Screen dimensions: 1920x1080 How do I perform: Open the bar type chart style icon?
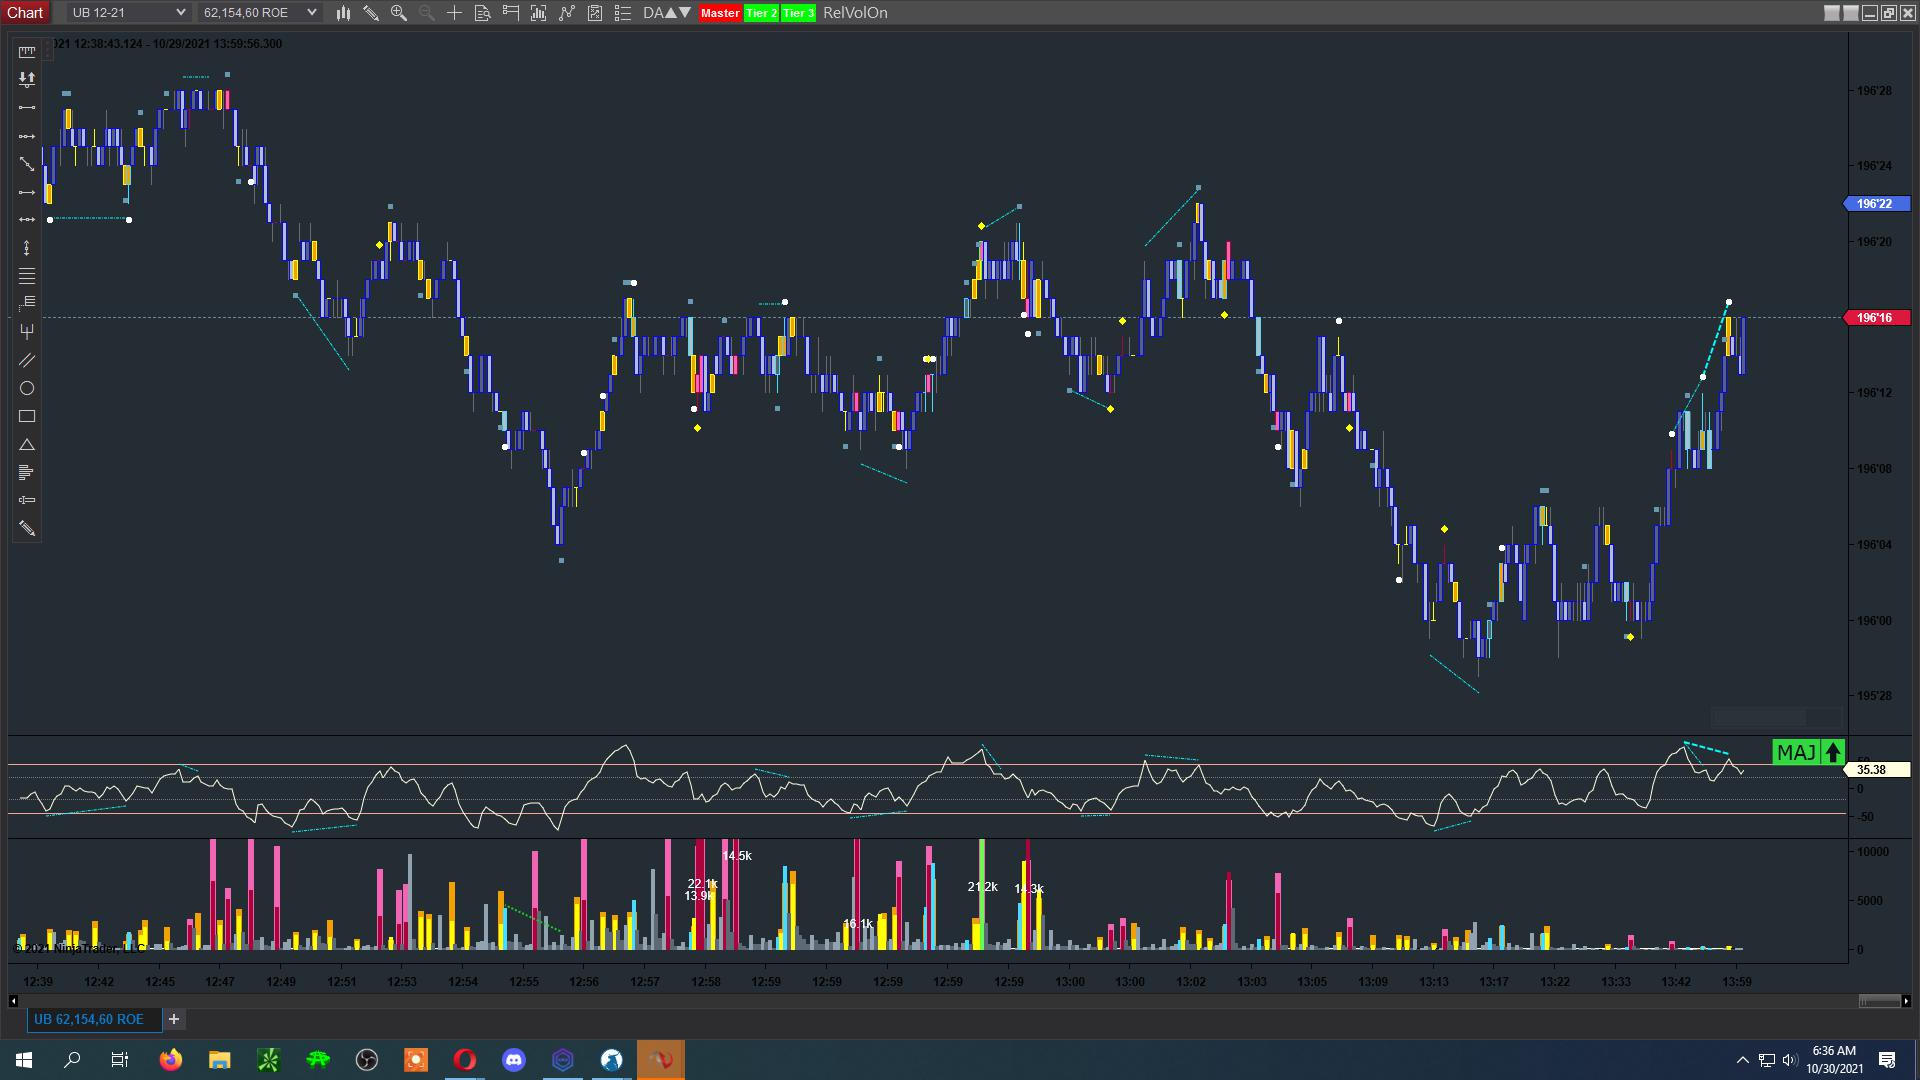343,13
